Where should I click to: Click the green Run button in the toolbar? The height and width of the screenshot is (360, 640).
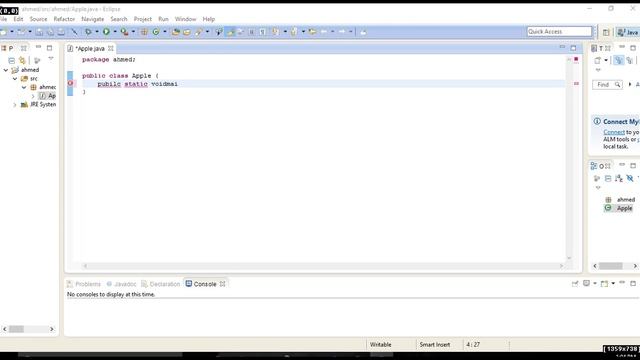click(x=106, y=31)
